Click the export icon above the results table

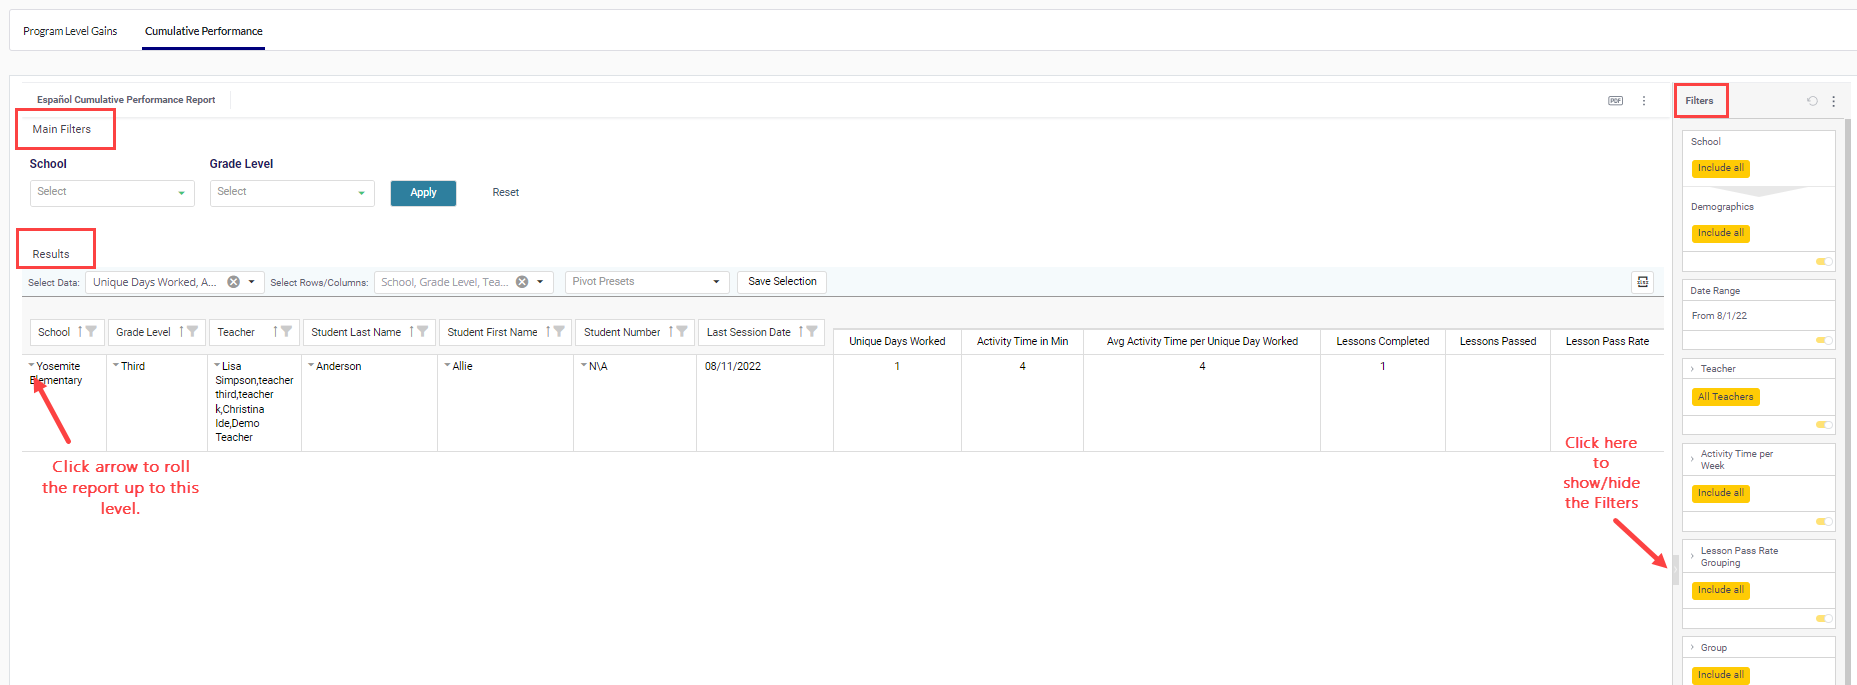coord(1642,282)
